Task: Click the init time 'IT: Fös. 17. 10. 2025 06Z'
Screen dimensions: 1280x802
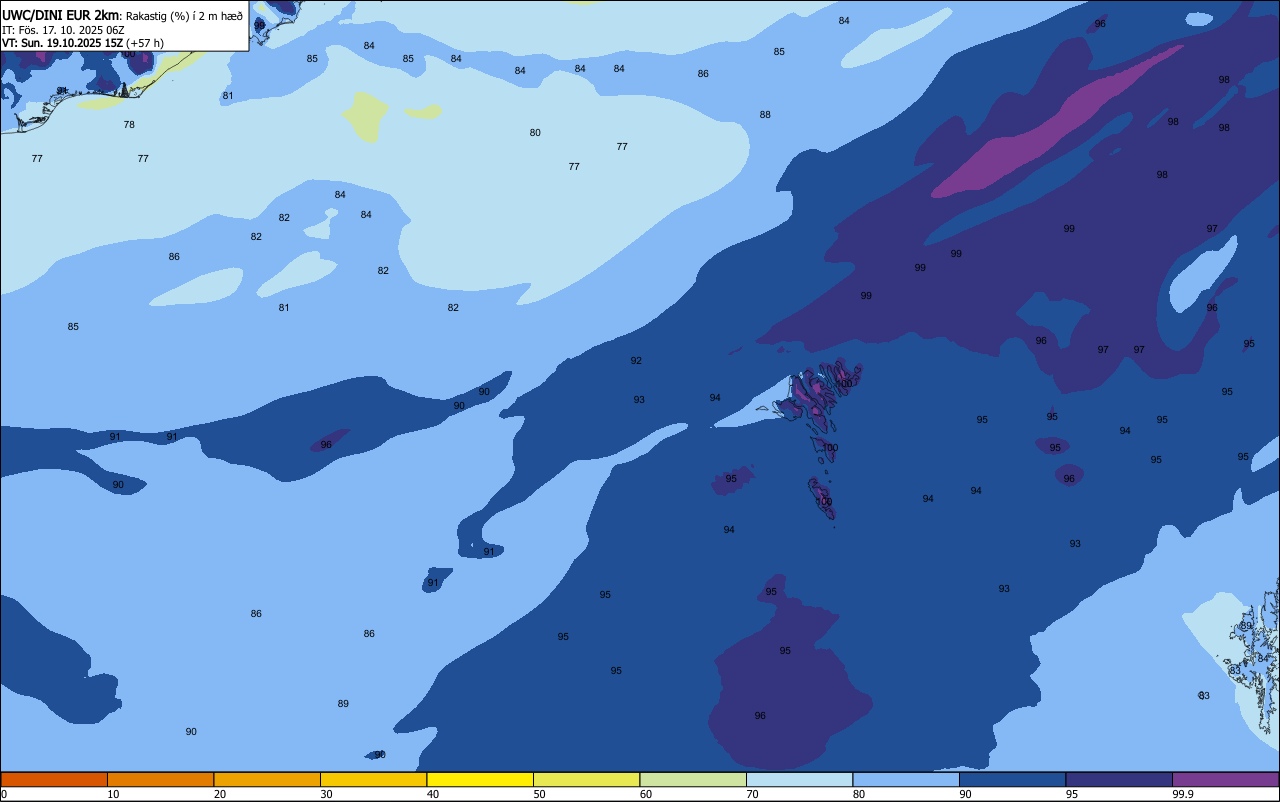Action: click(x=63, y=30)
